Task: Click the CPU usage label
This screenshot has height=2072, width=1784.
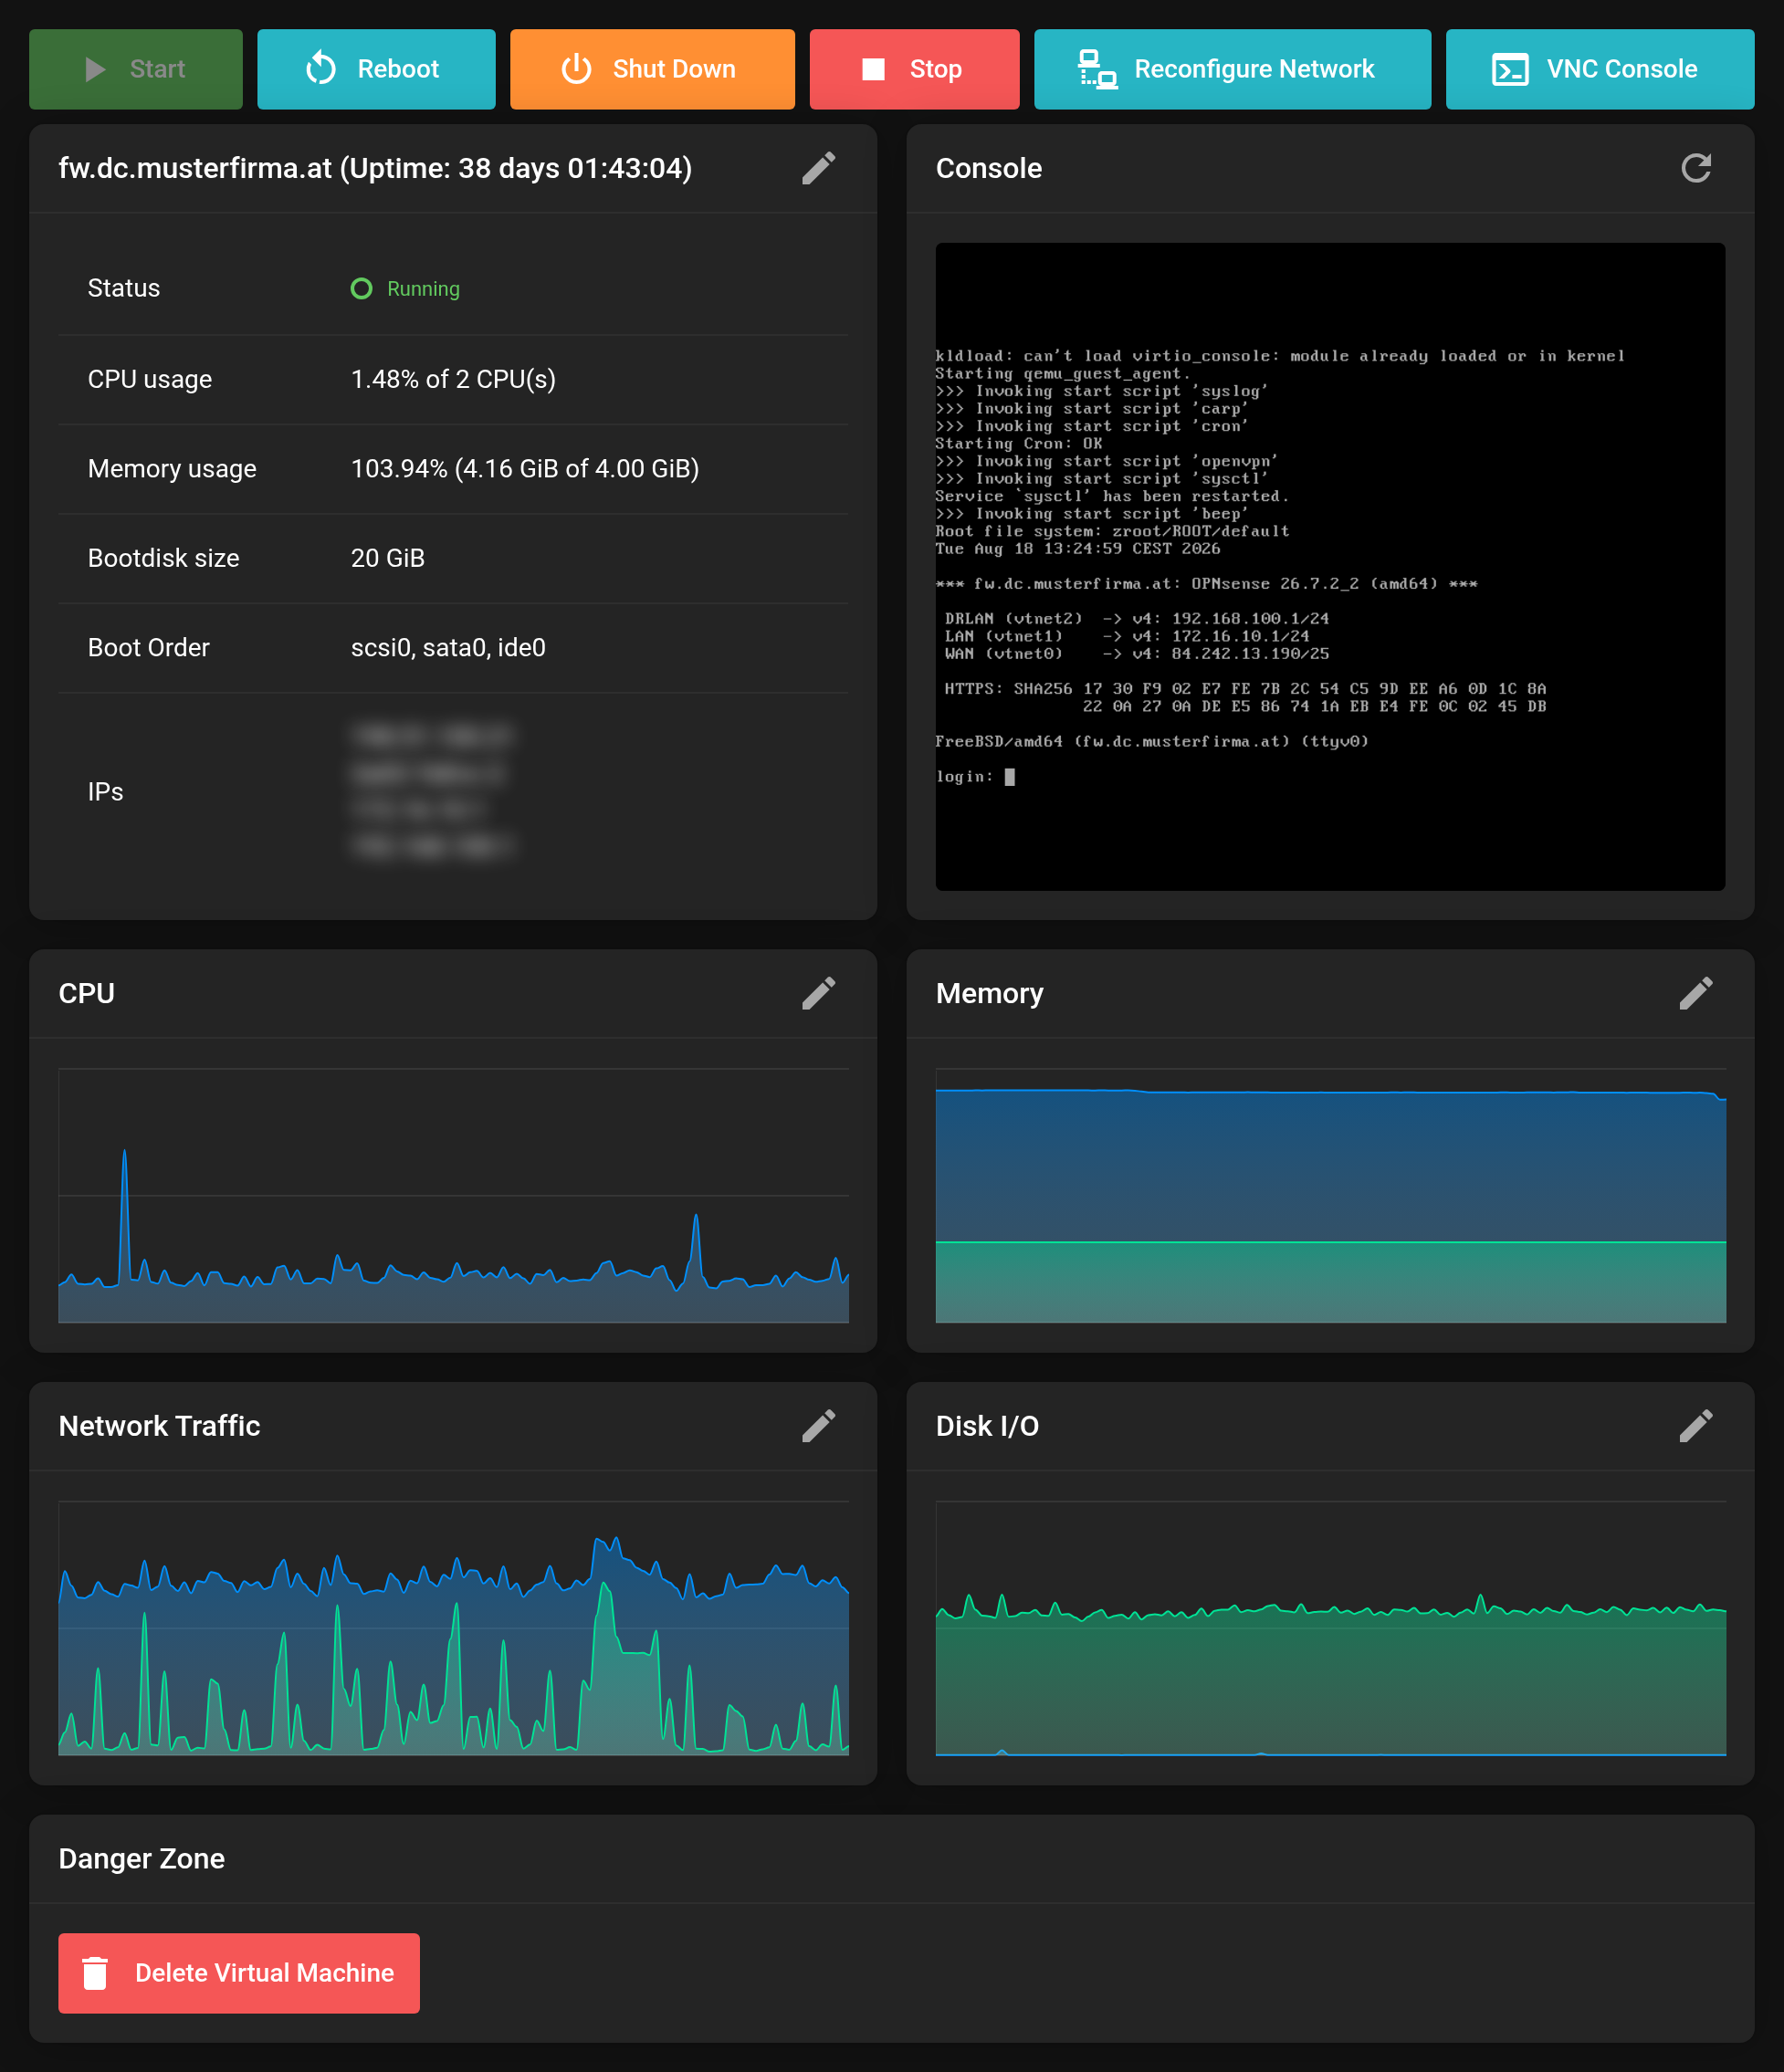Action: point(150,379)
